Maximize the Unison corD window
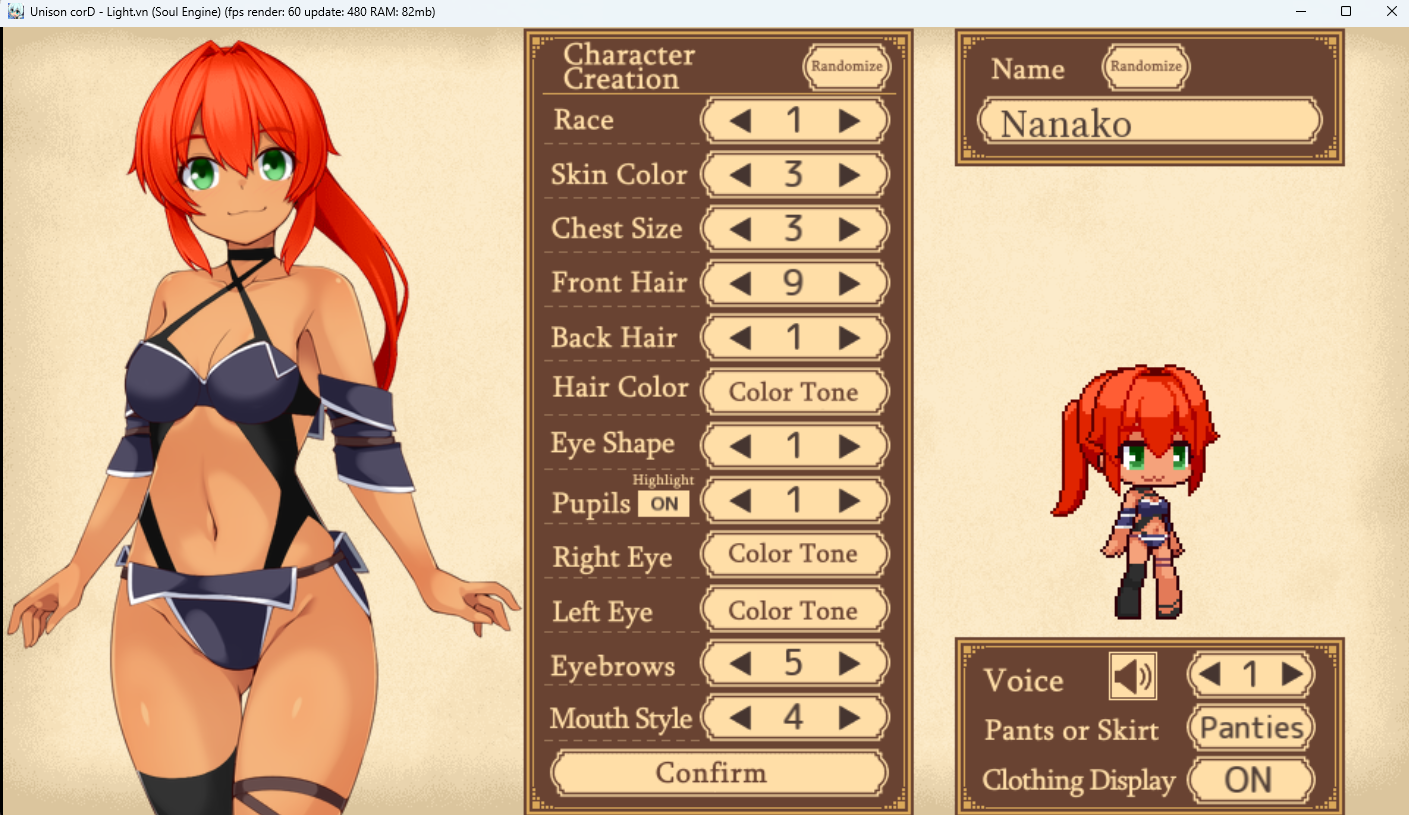1409x815 pixels. 1346,12
